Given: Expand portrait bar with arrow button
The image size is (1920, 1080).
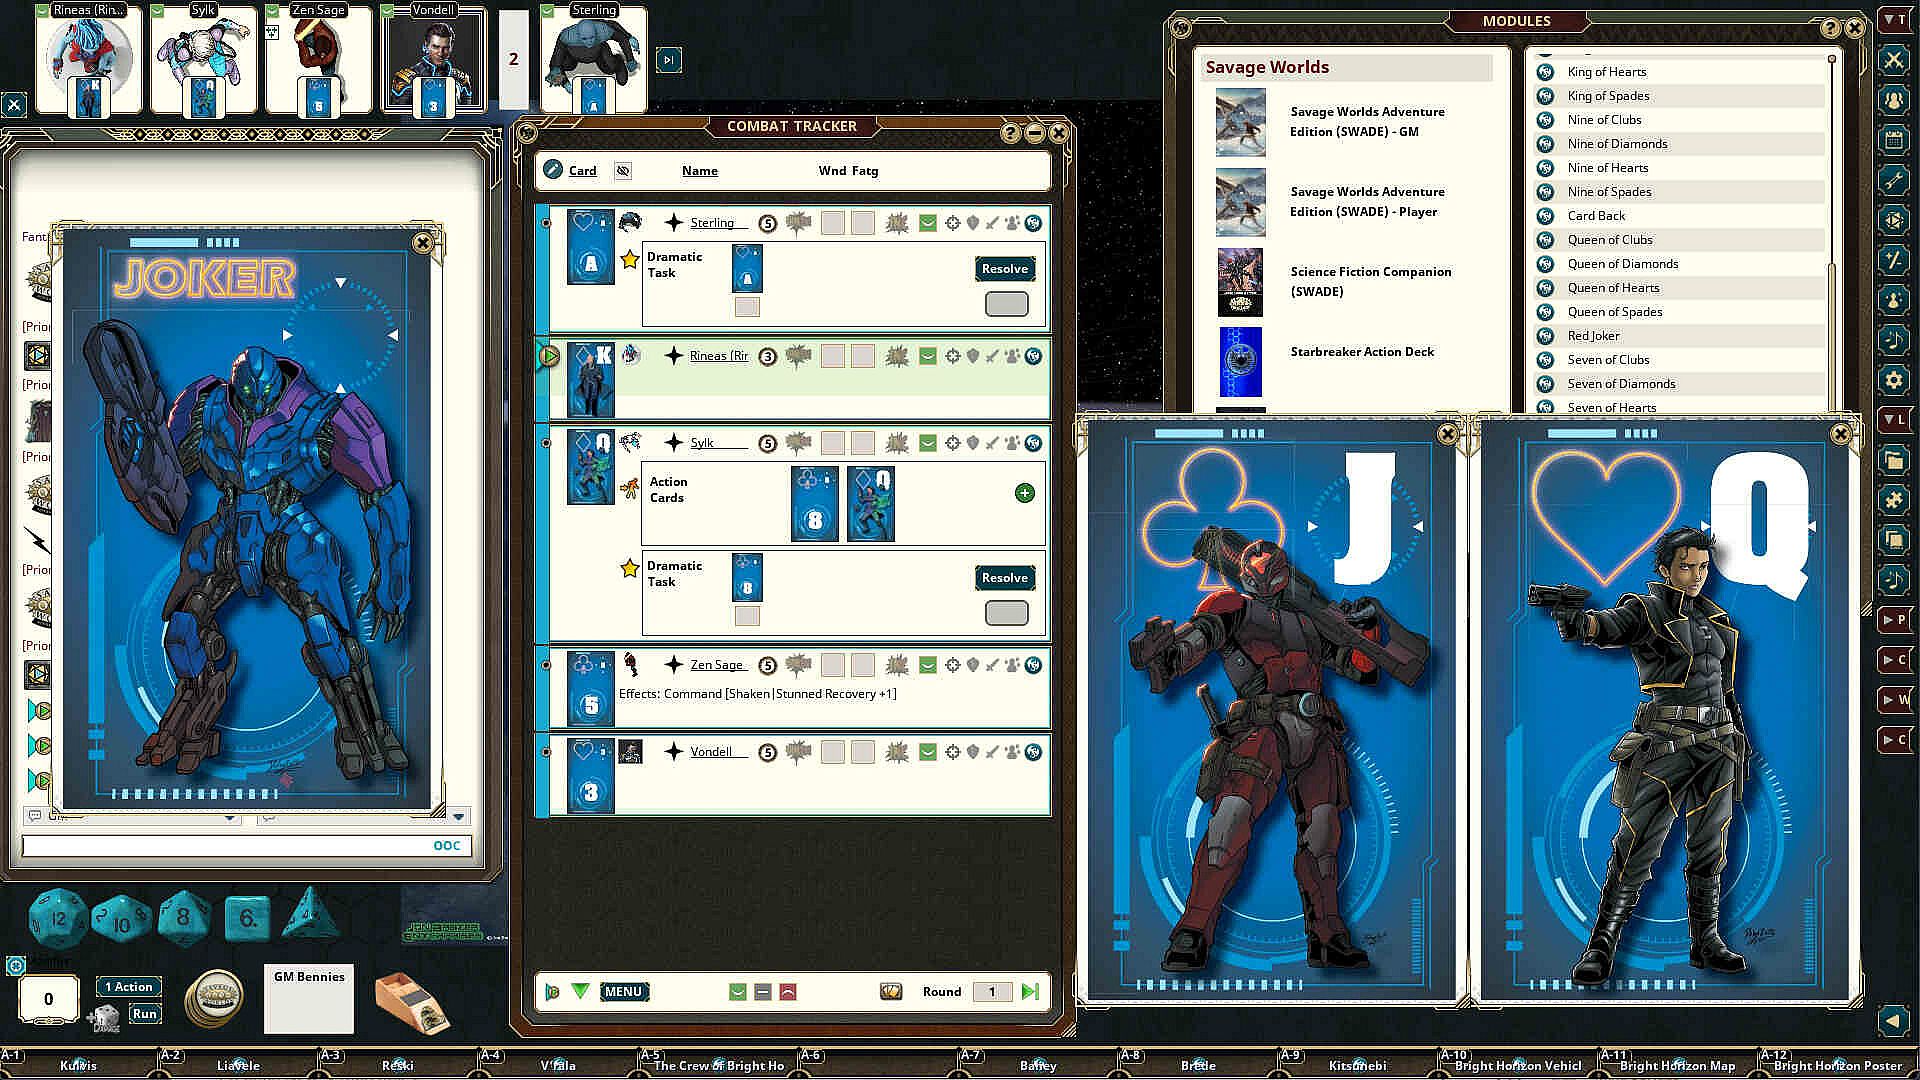Looking at the screenshot, I should 668,60.
